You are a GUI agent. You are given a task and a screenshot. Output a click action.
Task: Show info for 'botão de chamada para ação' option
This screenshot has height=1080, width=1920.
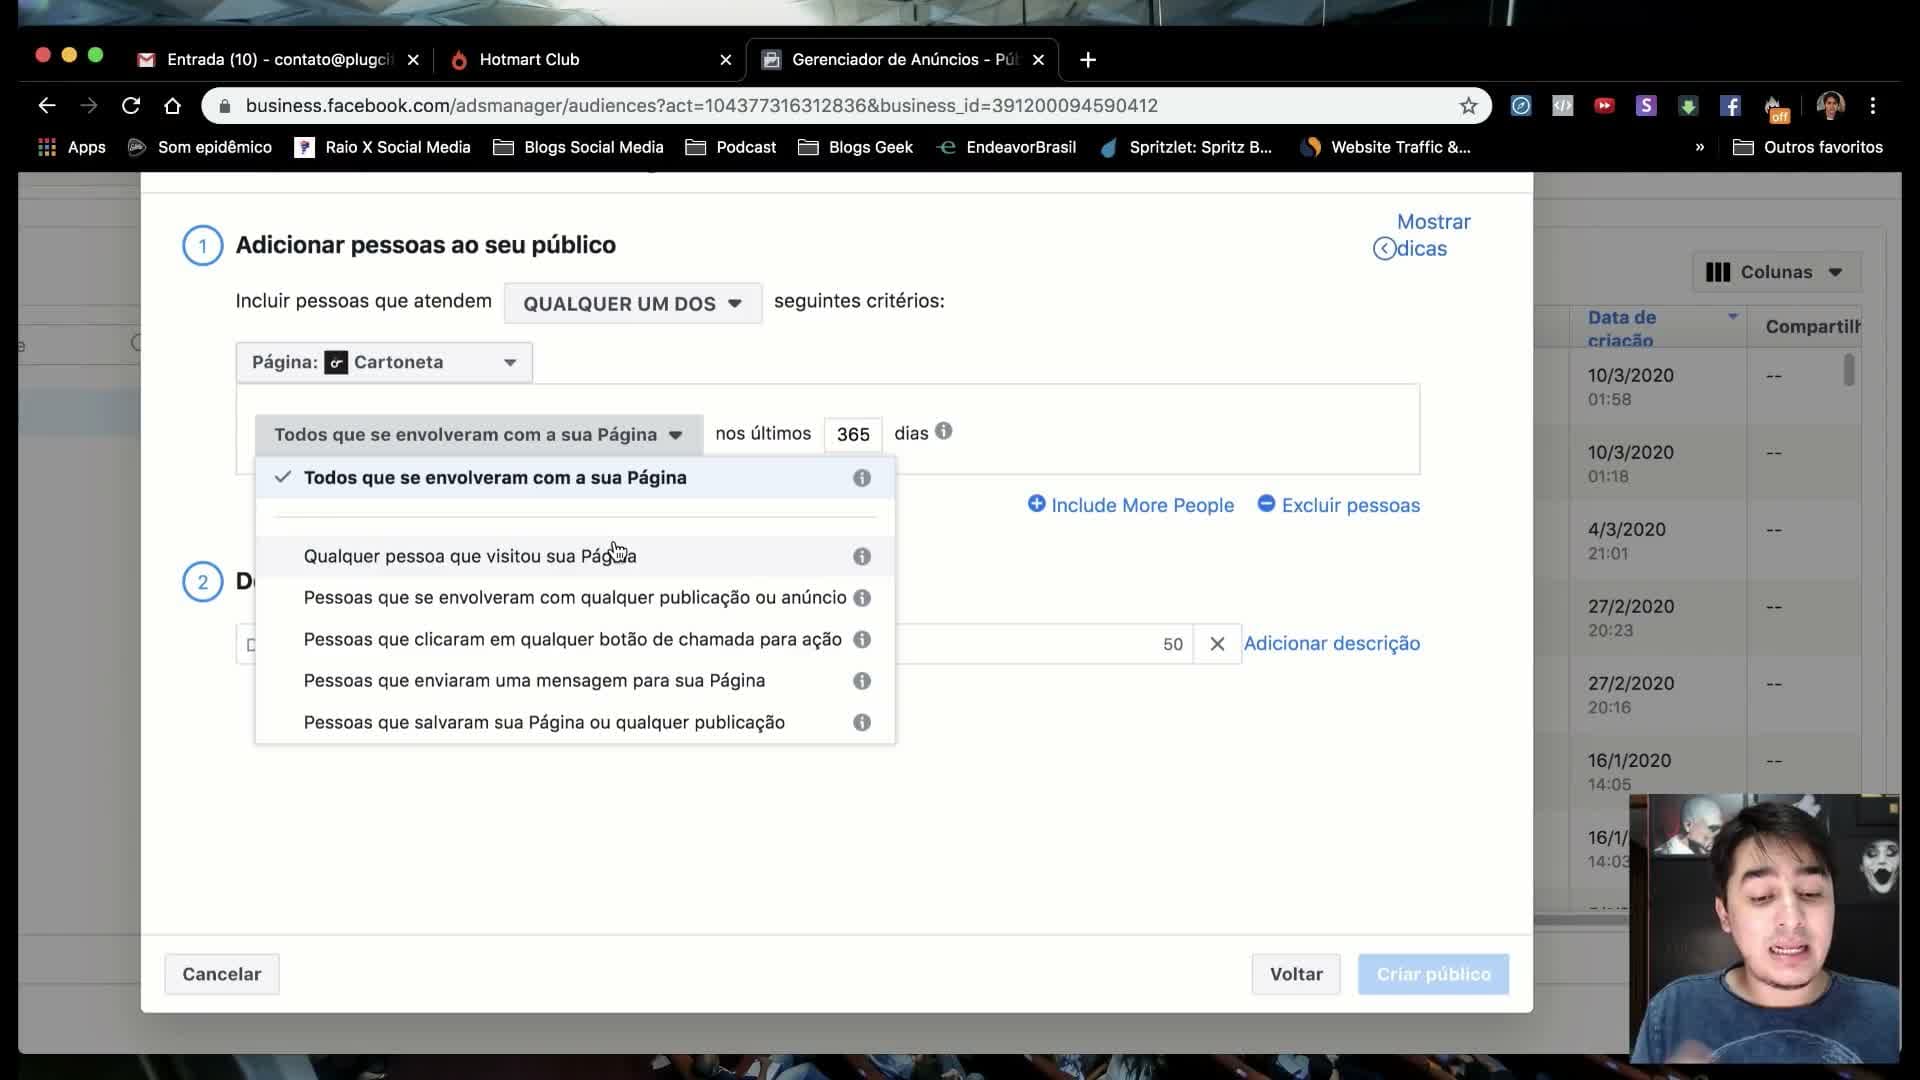click(862, 639)
